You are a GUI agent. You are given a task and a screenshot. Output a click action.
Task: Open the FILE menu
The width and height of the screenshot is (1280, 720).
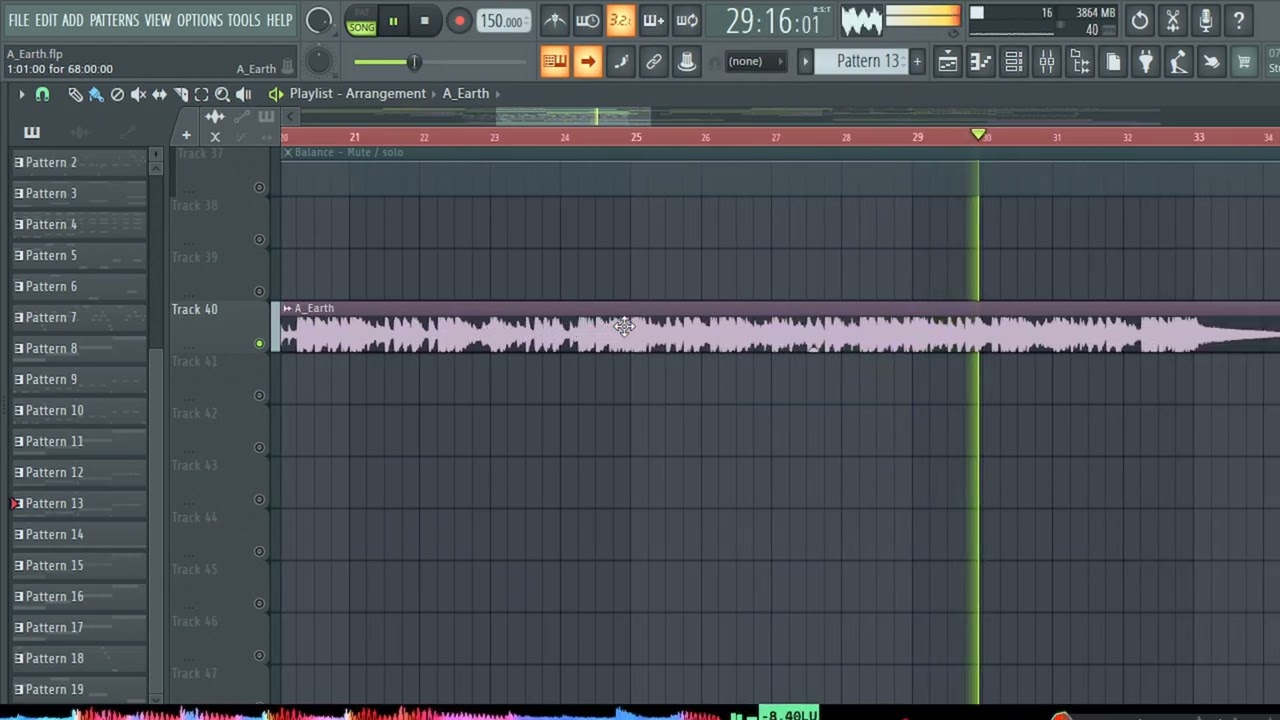[19, 20]
